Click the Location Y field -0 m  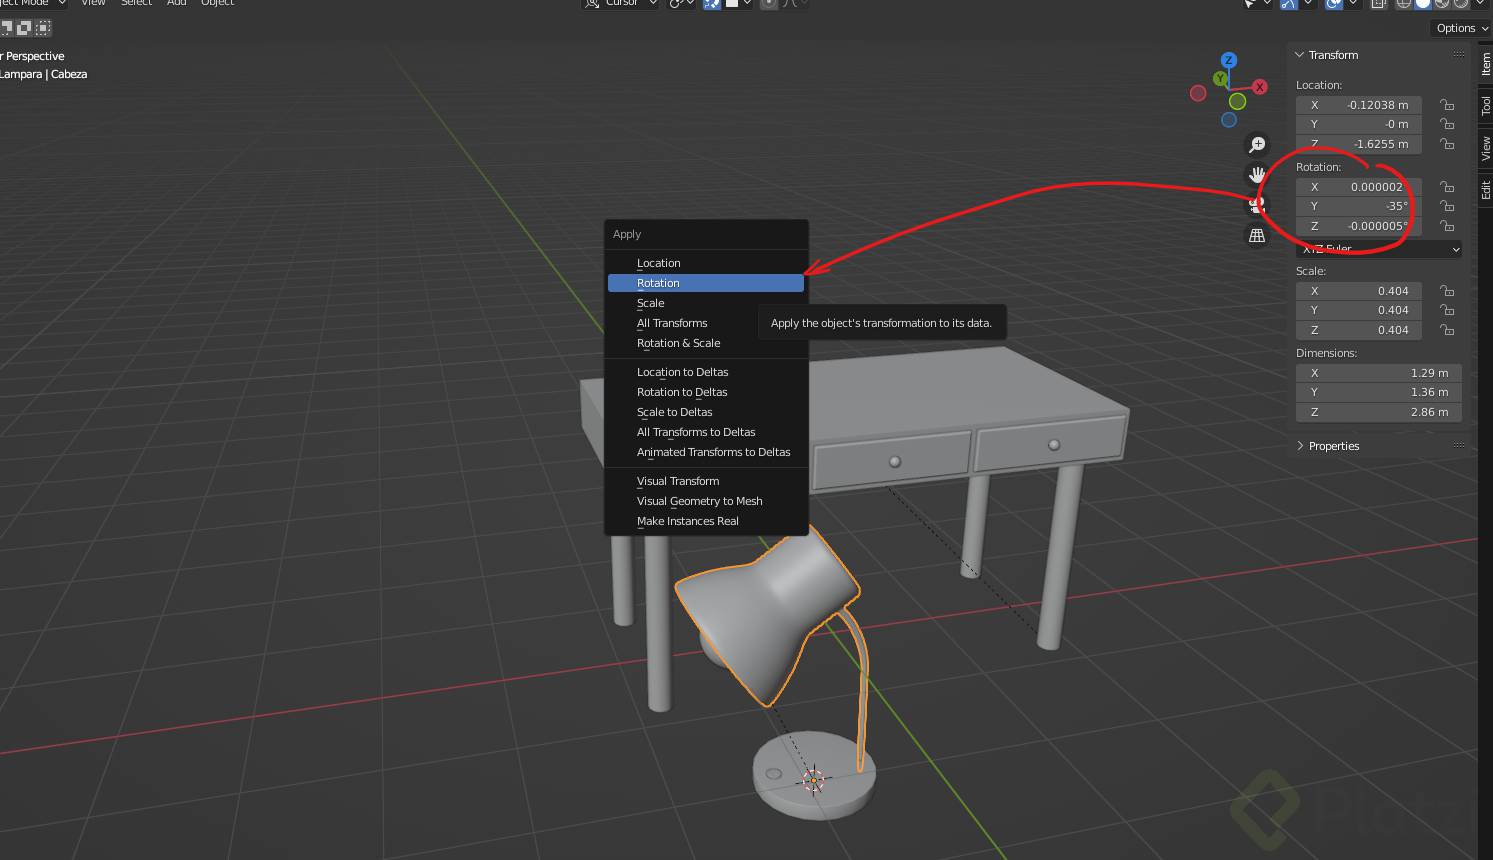pos(1359,124)
